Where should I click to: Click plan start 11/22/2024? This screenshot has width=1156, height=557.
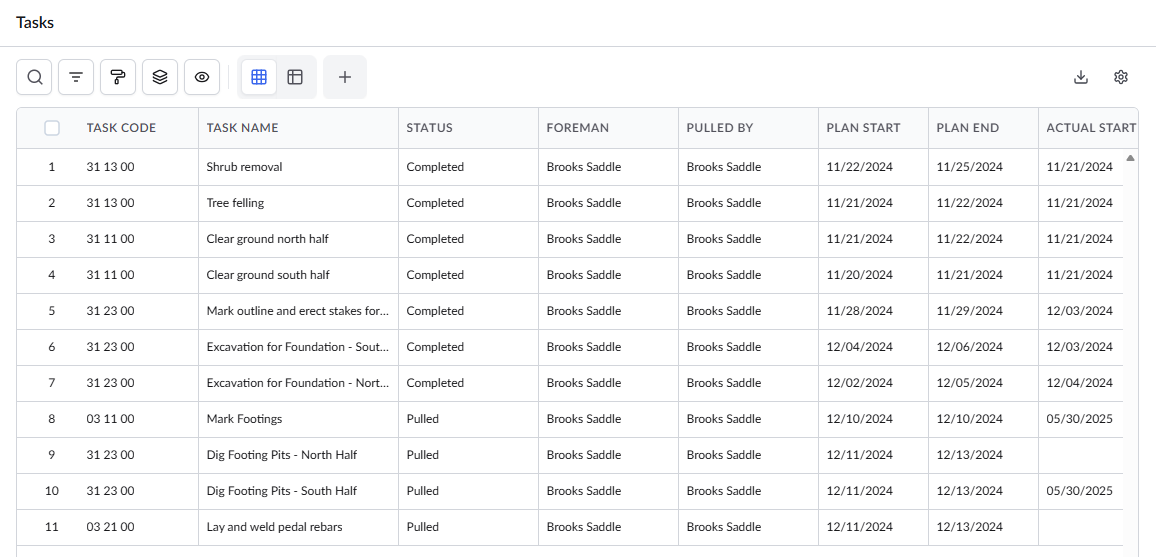tap(860, 167)
